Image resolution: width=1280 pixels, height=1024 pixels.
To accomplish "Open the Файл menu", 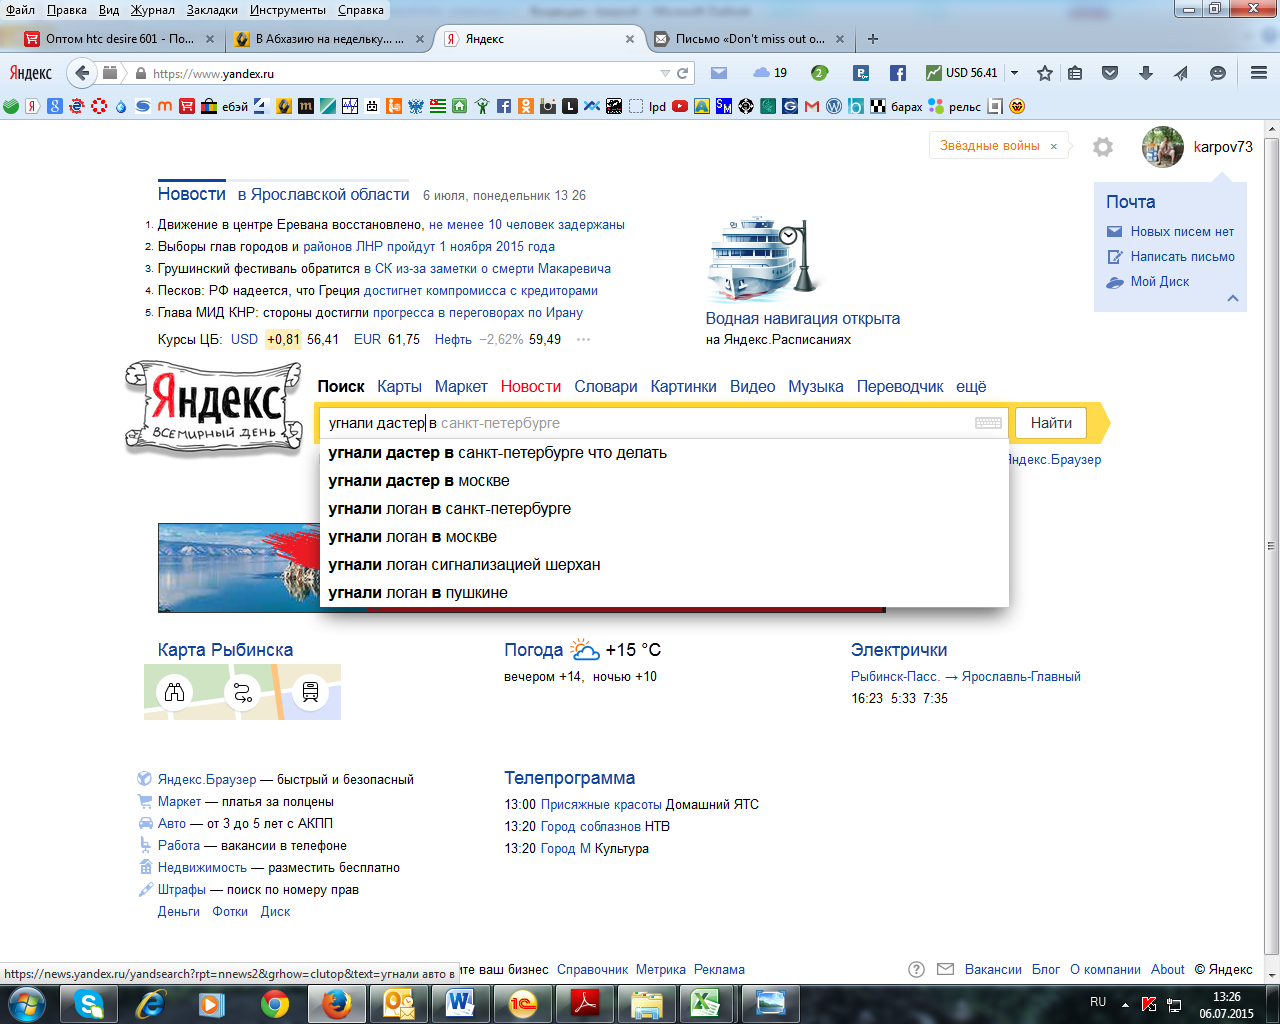I will (20, 9).
